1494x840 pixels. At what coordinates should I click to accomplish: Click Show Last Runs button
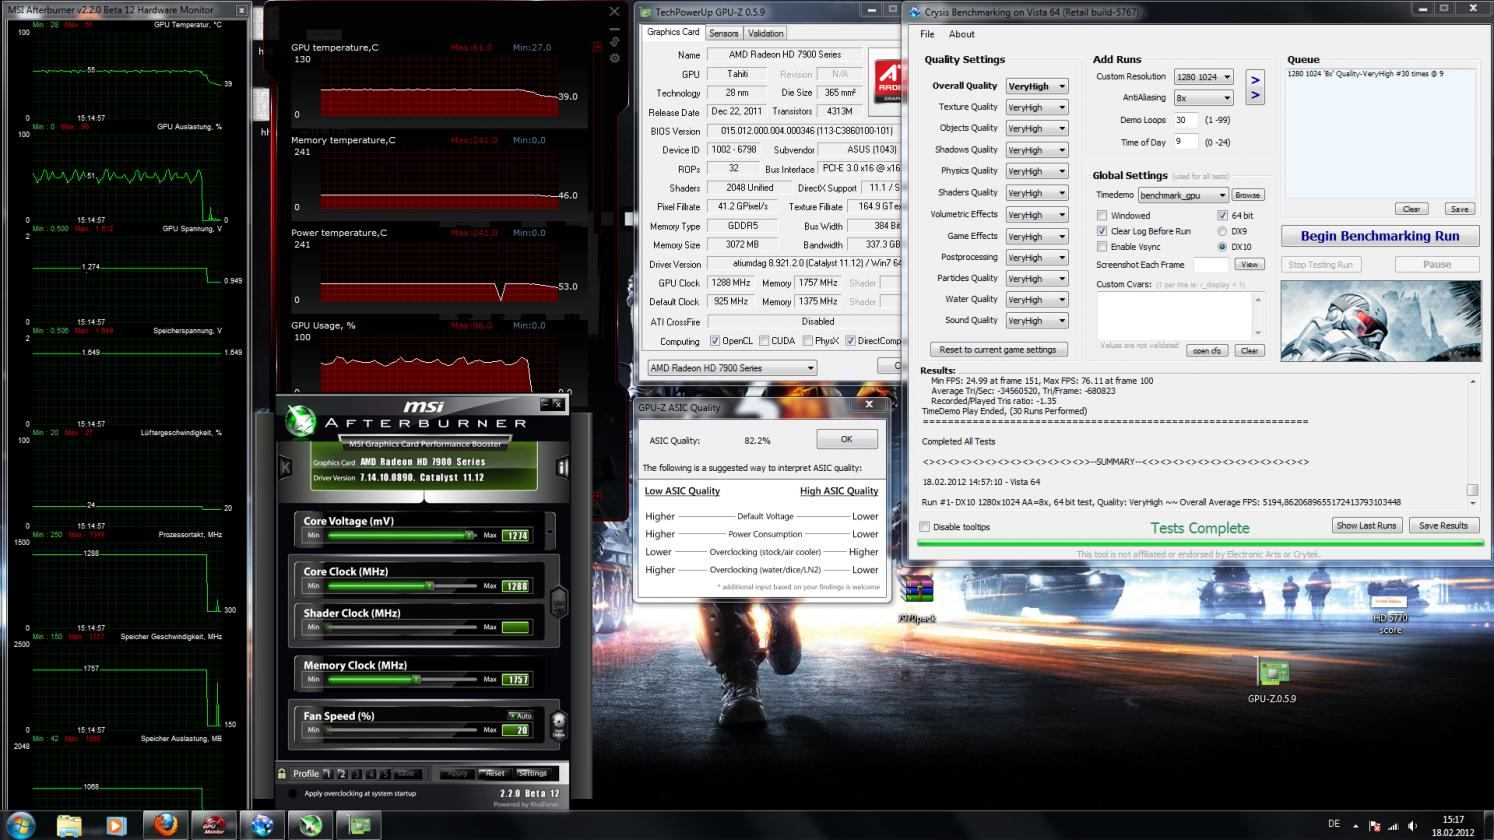[1366, 526]
